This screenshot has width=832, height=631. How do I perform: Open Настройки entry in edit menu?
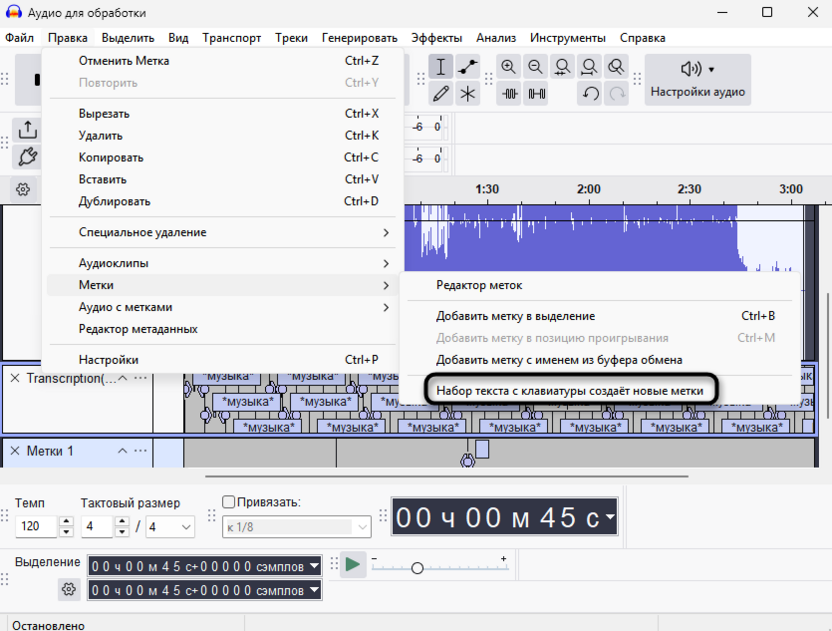222,360
